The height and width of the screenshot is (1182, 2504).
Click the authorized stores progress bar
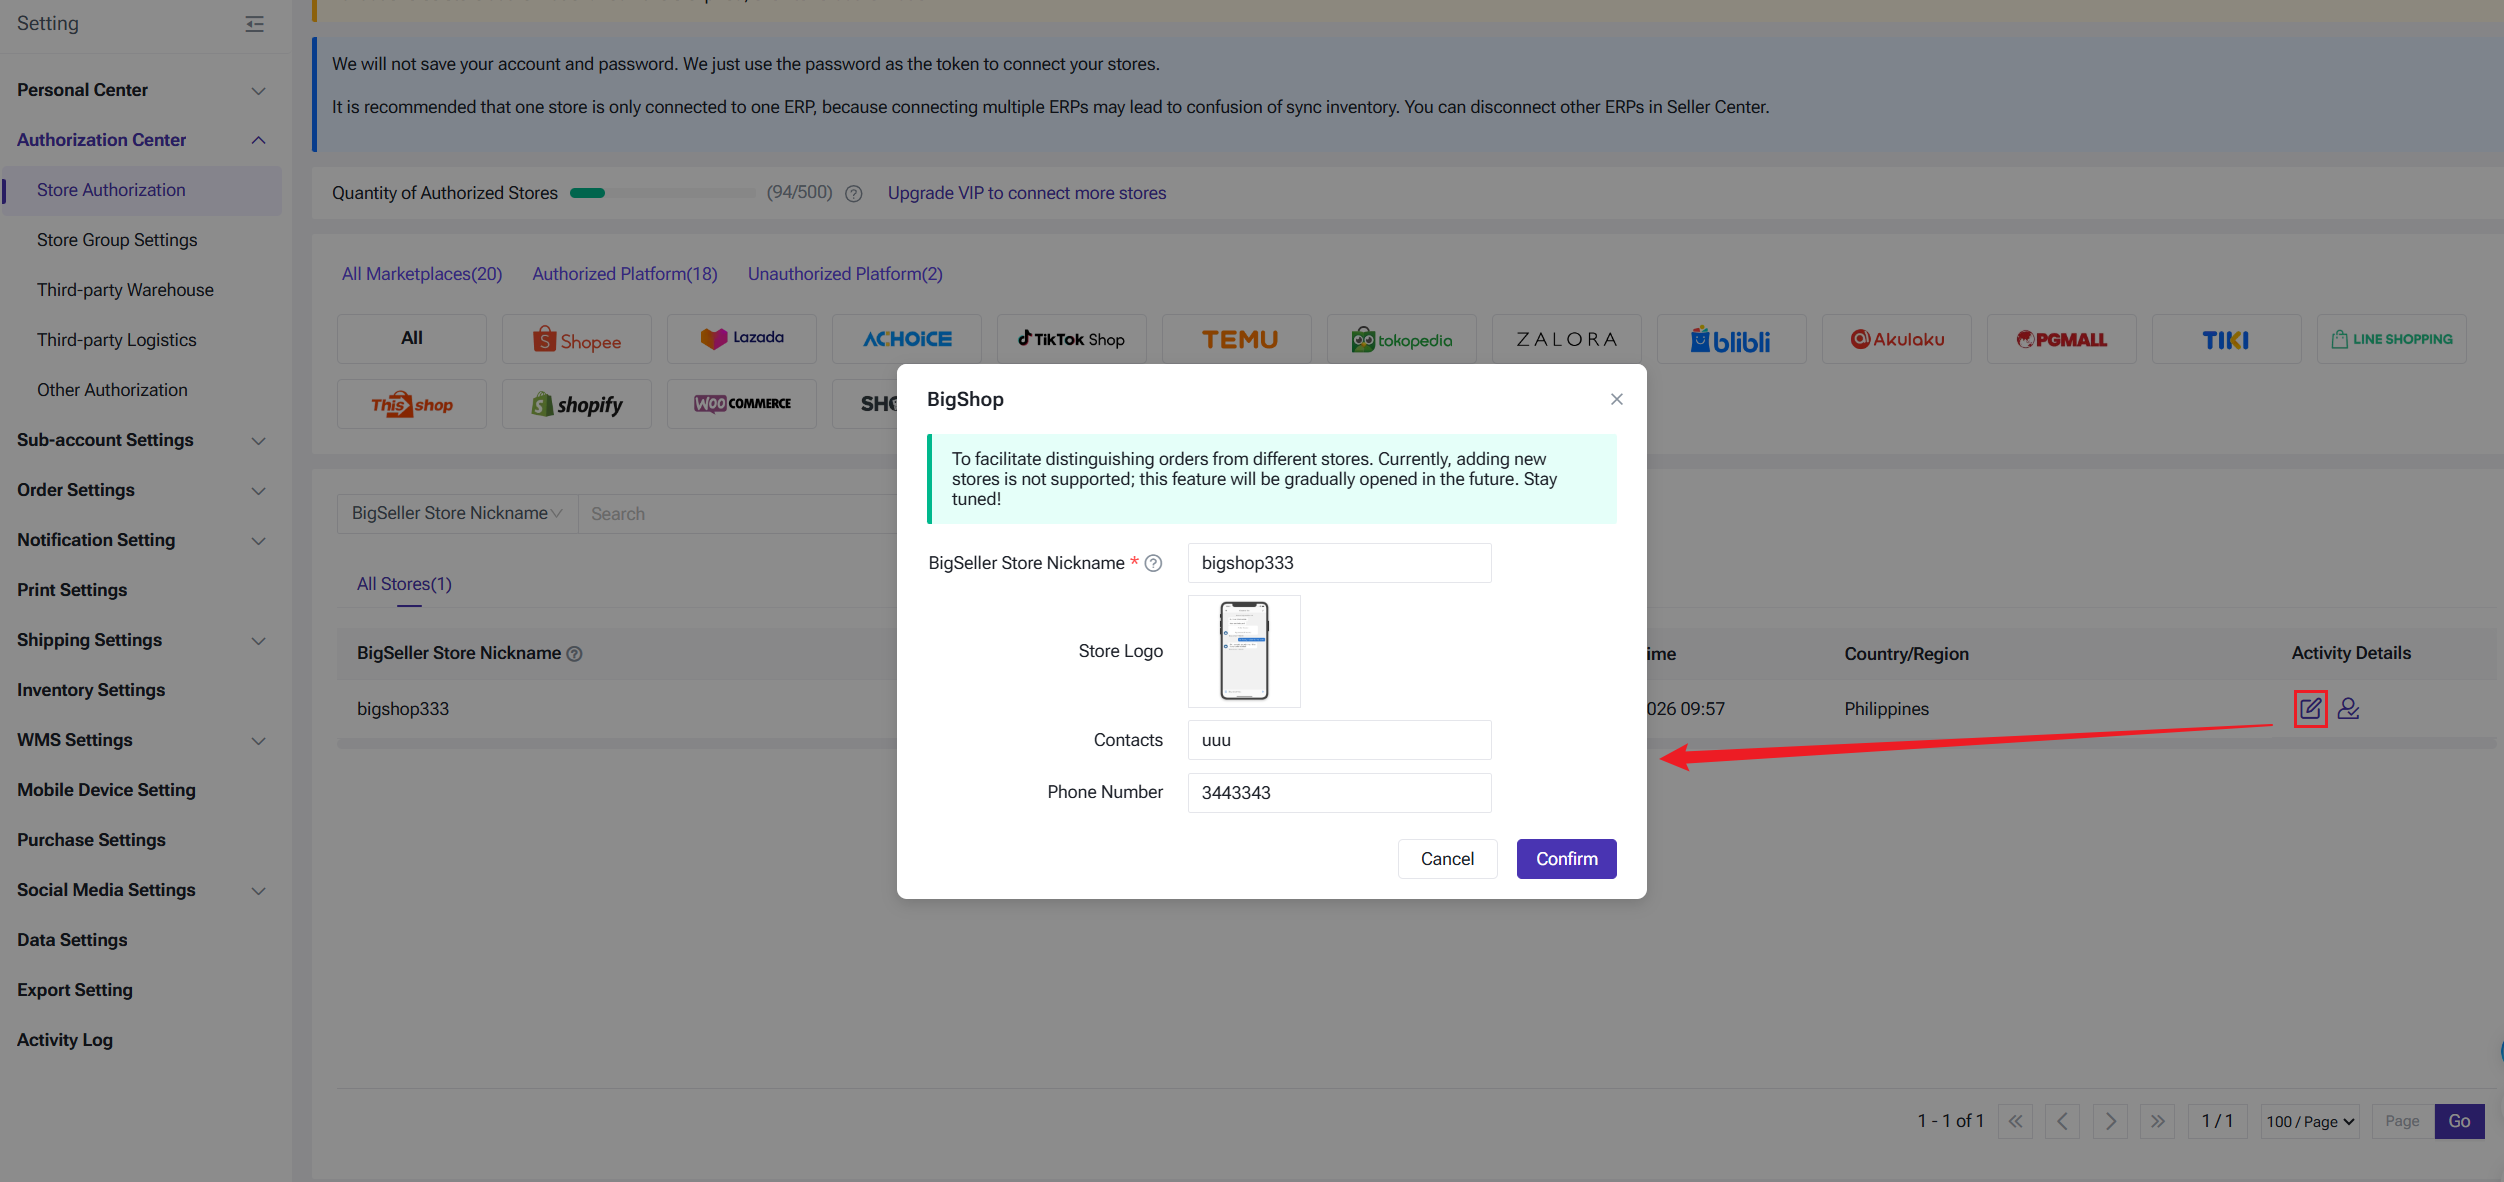click(662, 193)
